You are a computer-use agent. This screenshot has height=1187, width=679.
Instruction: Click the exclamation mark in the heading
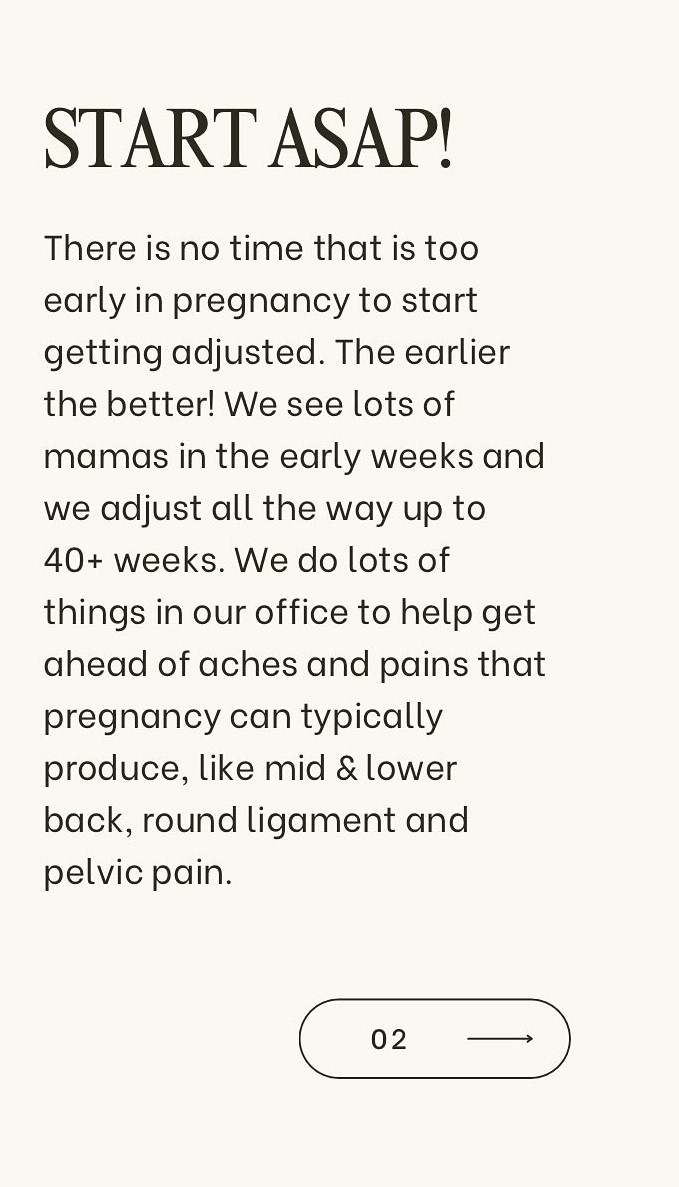445,139
